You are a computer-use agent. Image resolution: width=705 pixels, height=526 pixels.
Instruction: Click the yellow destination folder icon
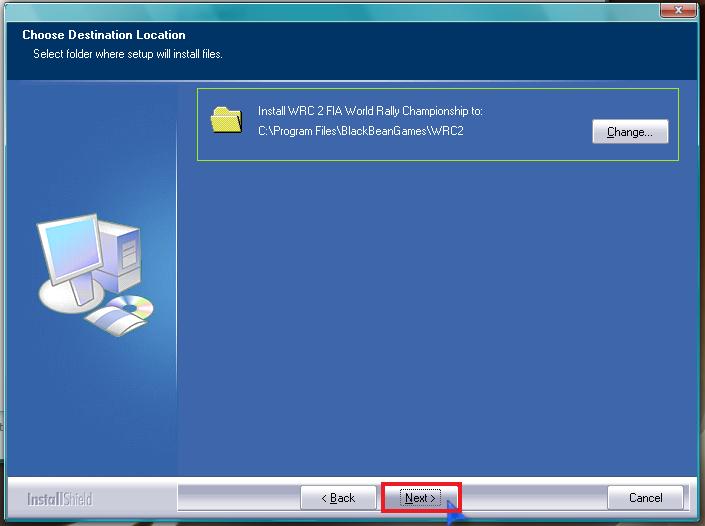[x=227, y=120]
